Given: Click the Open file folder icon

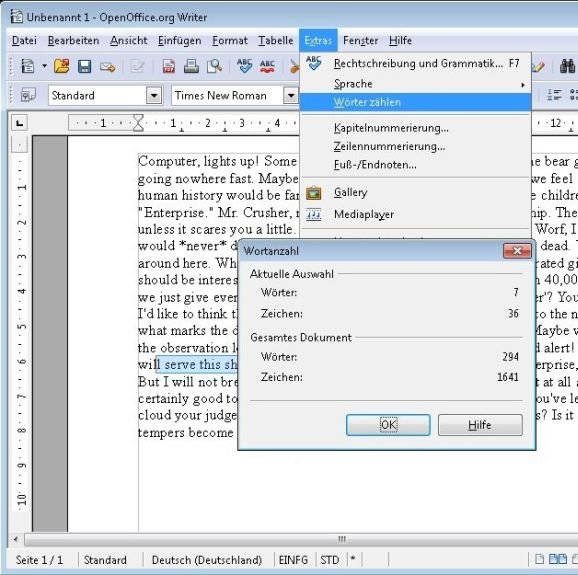Looking at the screenshot, I should coord(62,66).
